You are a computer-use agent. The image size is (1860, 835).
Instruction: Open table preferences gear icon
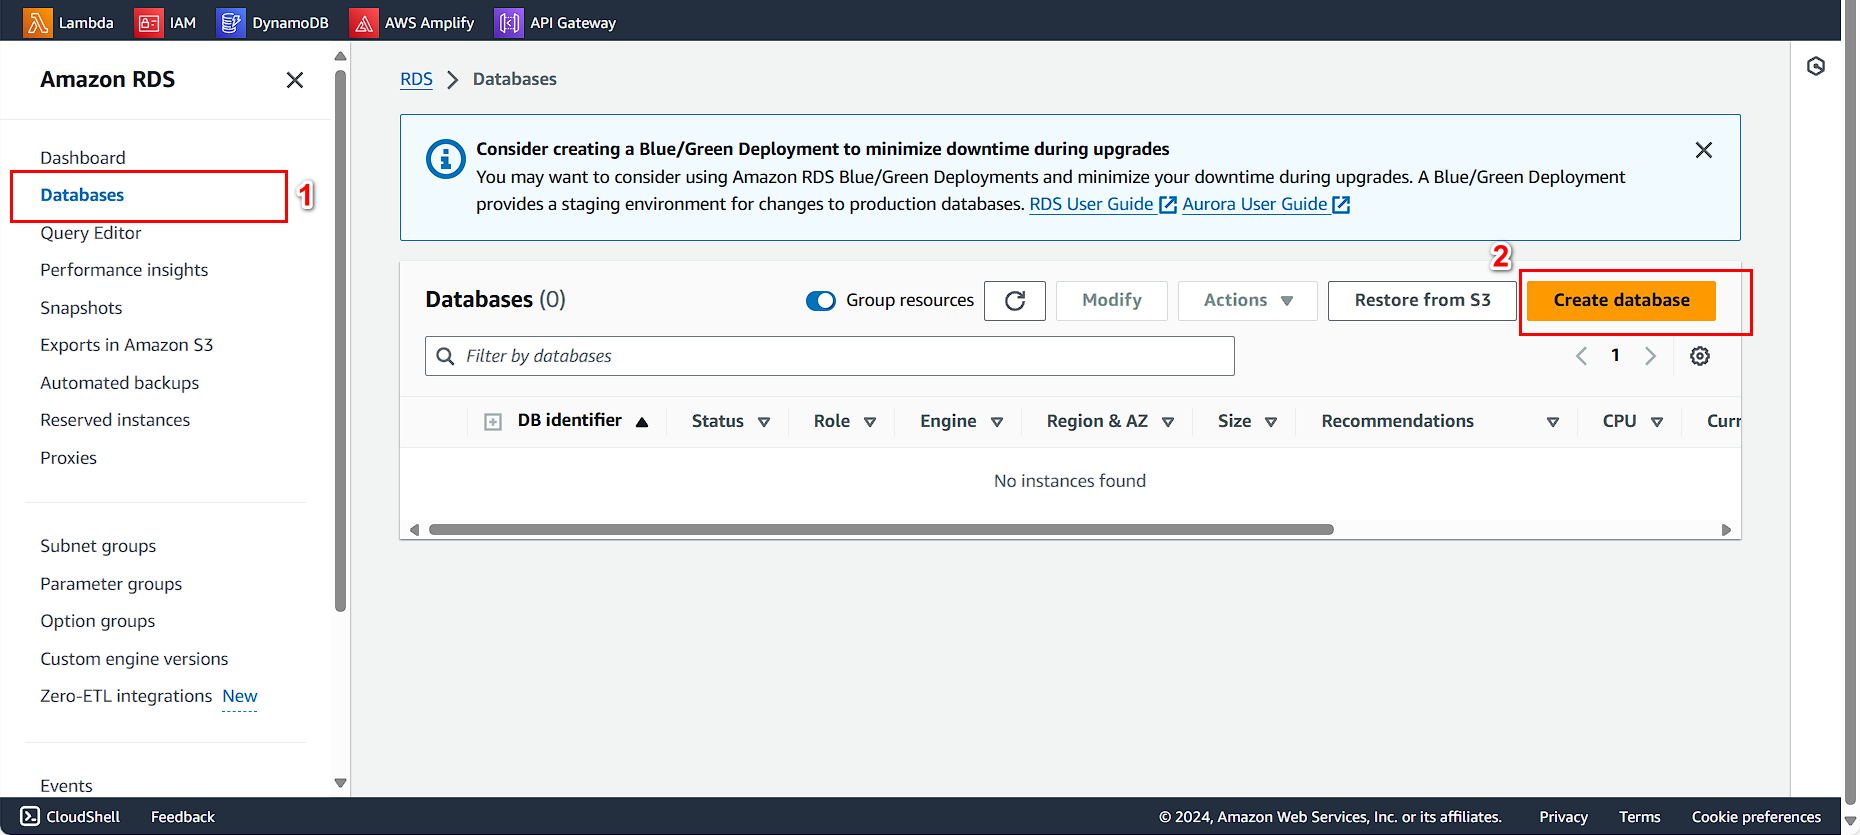[x=1700, y=356]
